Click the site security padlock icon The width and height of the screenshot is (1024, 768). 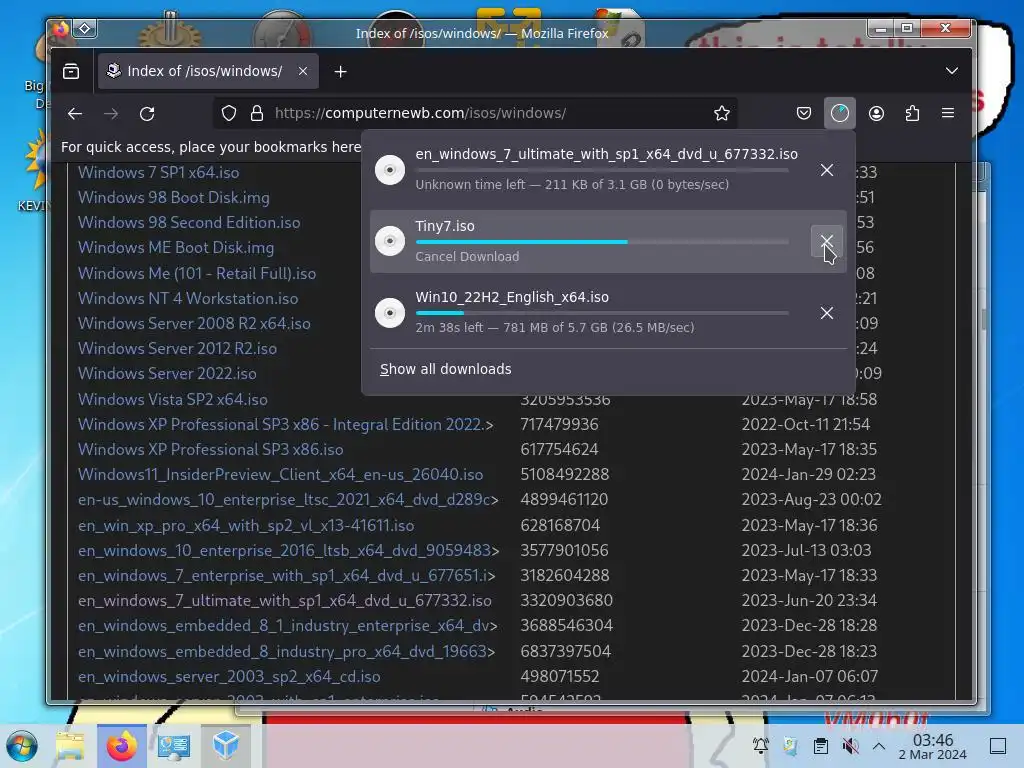point(257,114)
